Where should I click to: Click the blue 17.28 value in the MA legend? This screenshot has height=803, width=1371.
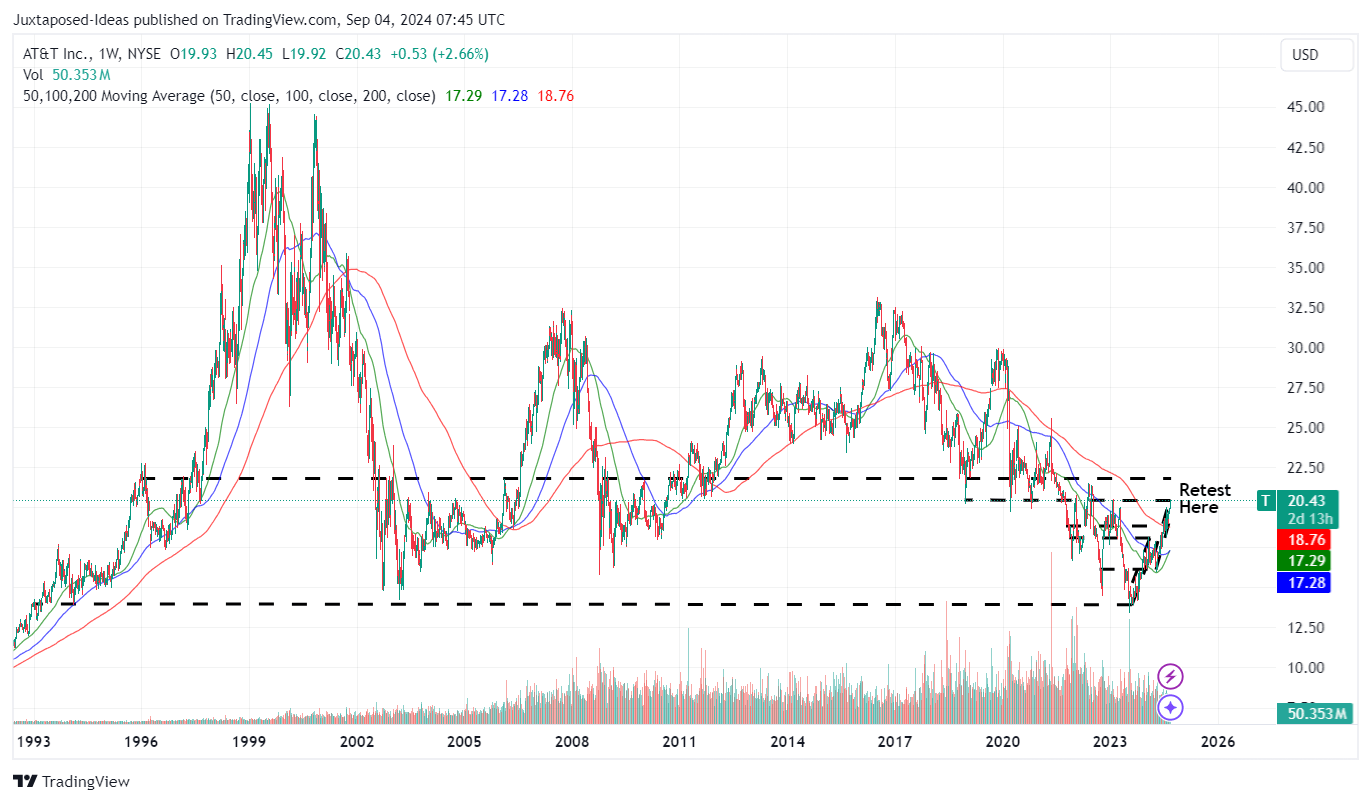tap(510, 96)
